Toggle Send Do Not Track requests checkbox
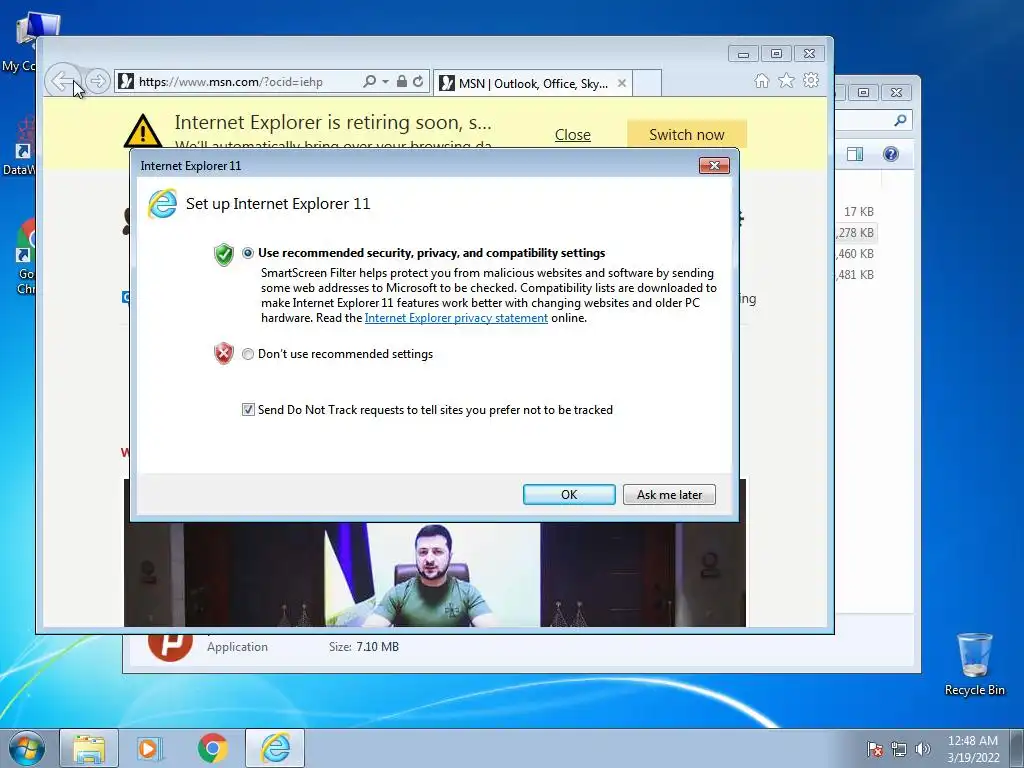This screenshot has height=768, width=1024. coord(248,409)
